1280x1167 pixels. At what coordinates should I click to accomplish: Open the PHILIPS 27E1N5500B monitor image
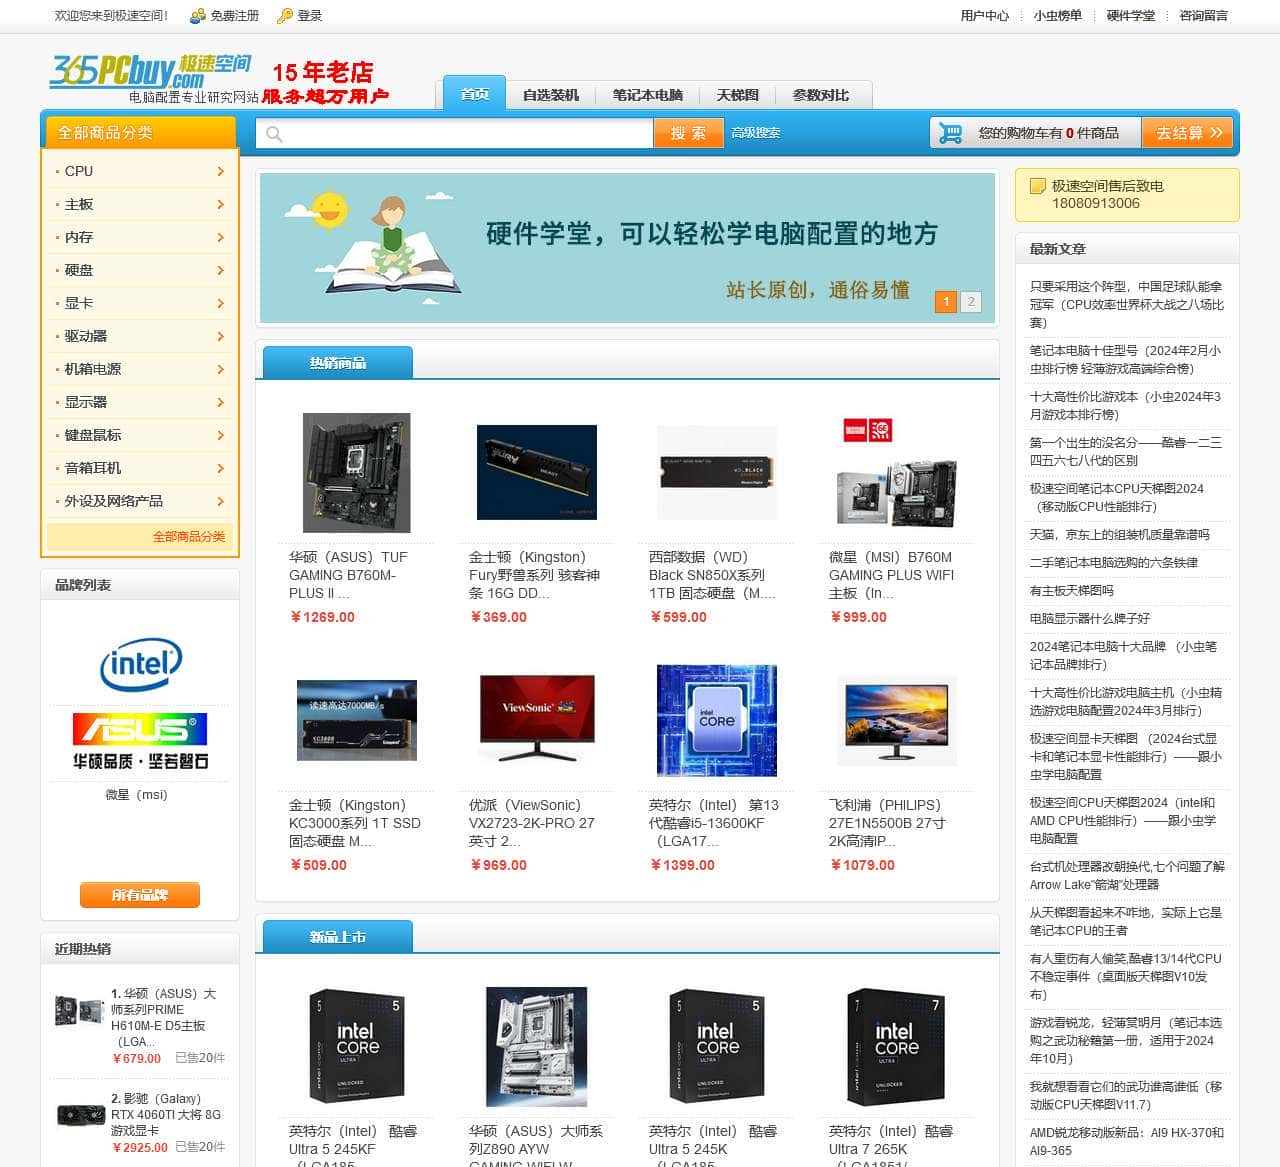pos(897,720)
